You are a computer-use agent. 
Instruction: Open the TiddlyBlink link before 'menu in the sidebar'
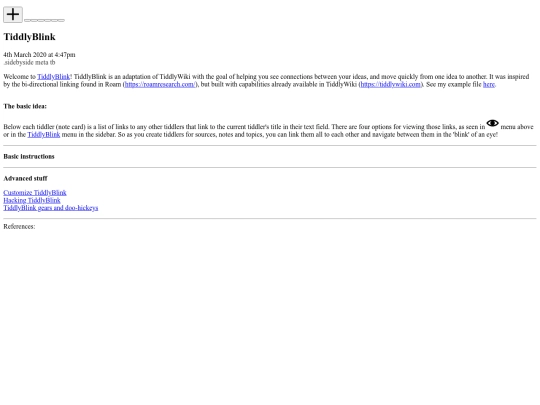point(44,134)
